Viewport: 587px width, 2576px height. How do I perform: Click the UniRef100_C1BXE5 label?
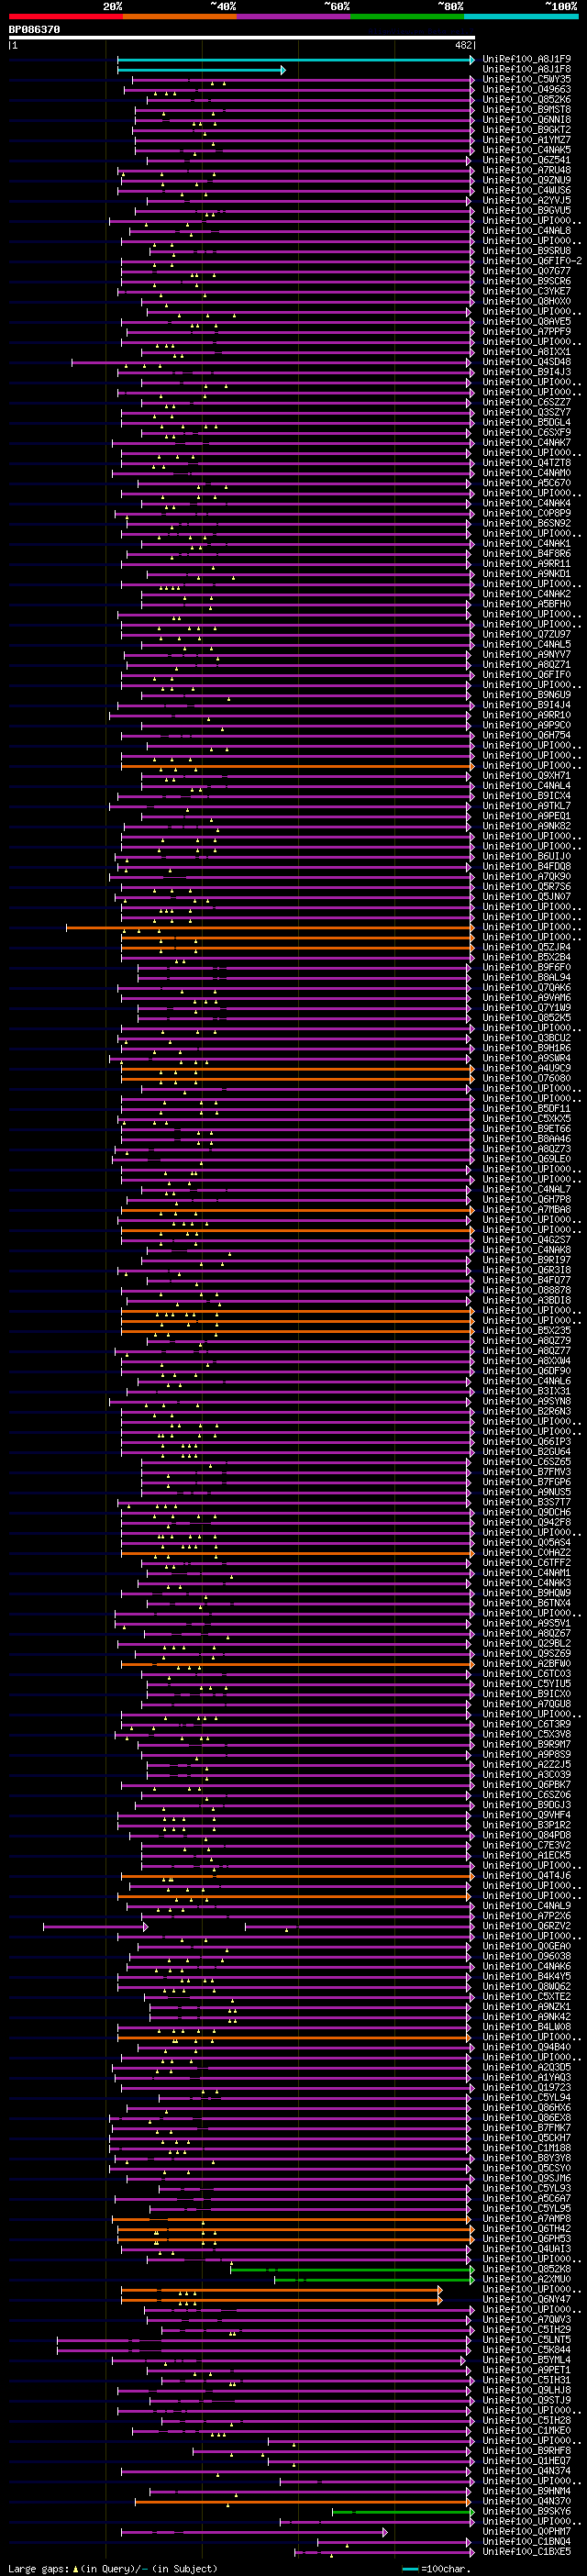point(526,2551)
